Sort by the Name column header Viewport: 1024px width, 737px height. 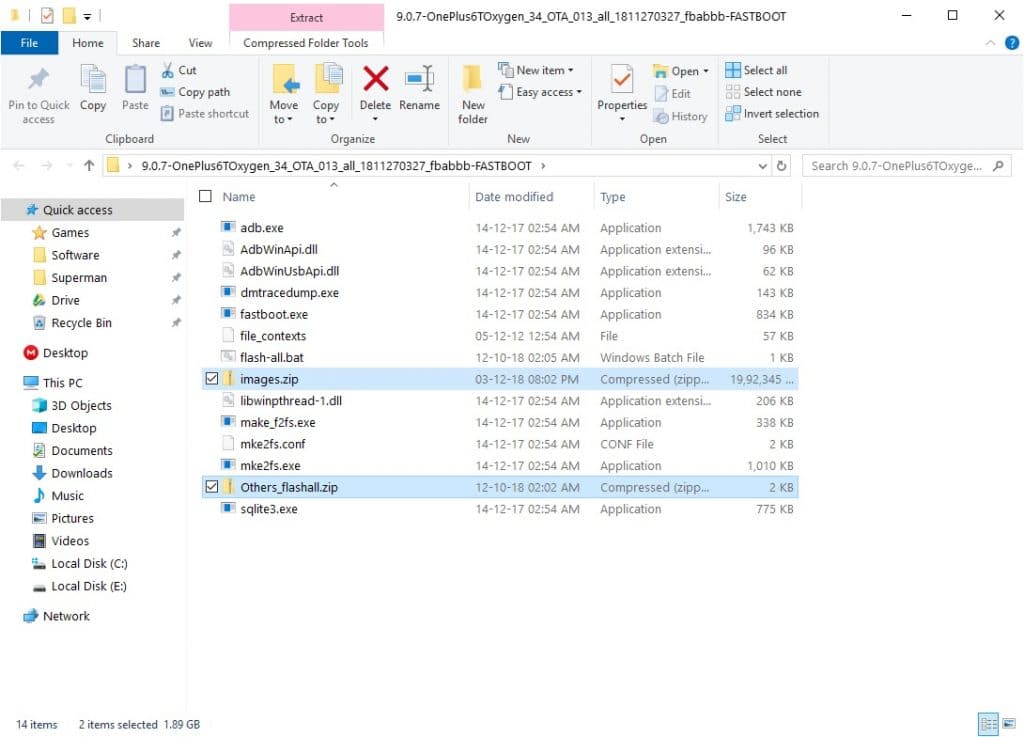tap(238, 196)
